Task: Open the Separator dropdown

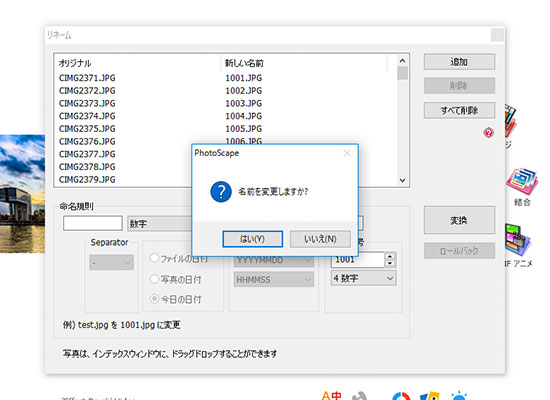Action: click(x=112, y=262)
